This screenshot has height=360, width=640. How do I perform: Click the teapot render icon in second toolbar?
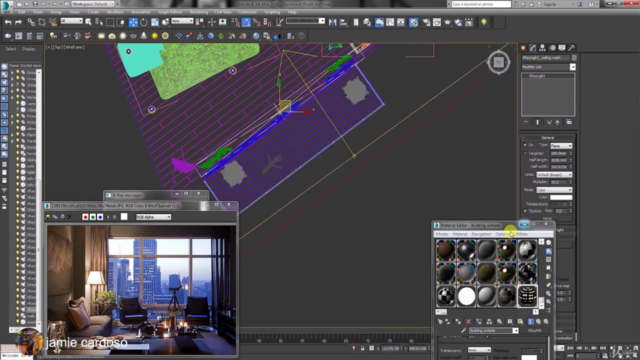(x=8, y=36)
